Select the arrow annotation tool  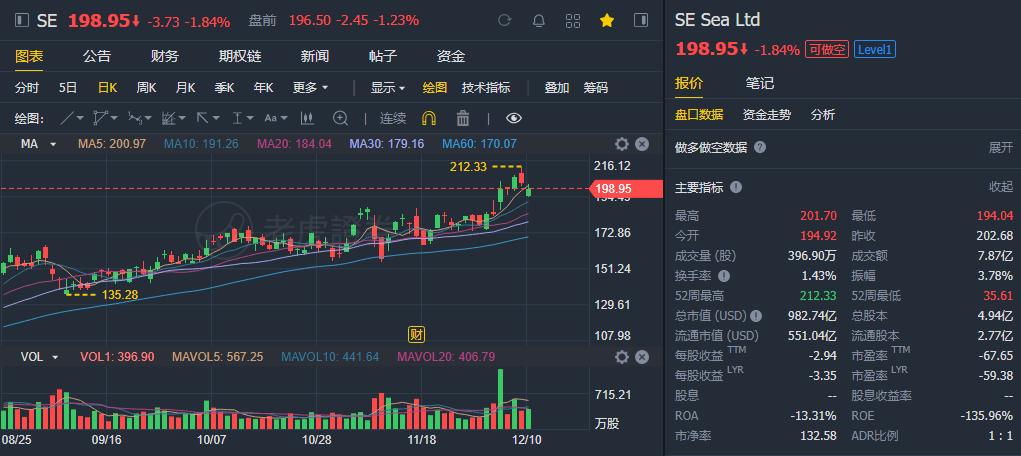point(203,118)
